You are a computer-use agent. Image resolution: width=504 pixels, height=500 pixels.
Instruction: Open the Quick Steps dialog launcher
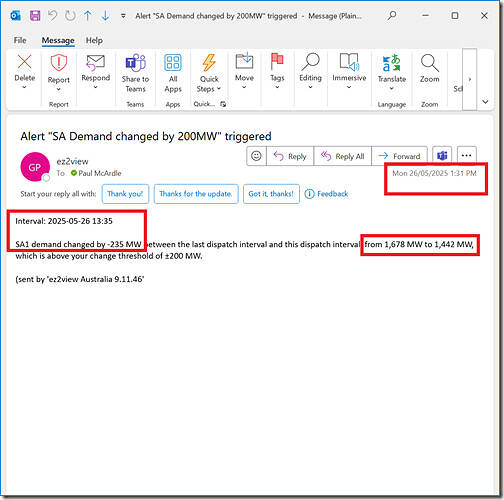tap(223, 104)
